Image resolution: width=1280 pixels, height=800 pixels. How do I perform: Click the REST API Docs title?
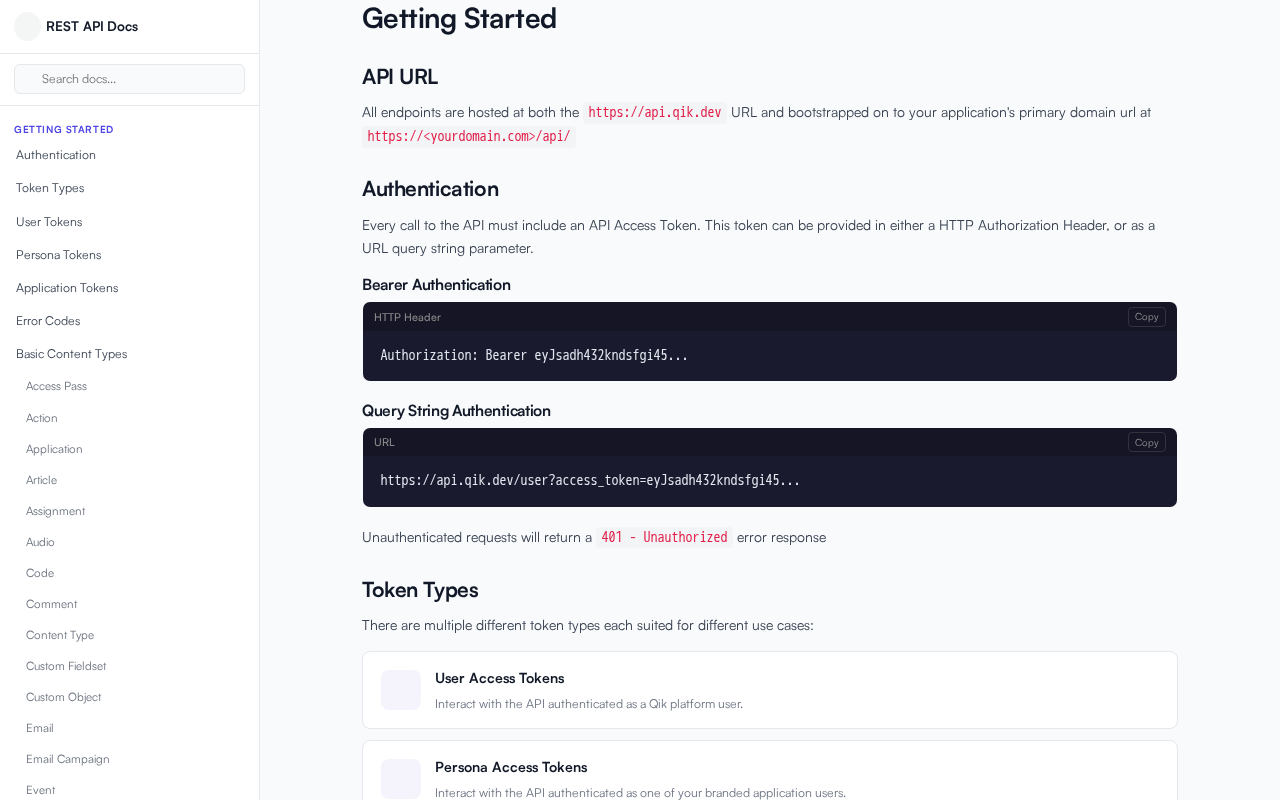92,27
